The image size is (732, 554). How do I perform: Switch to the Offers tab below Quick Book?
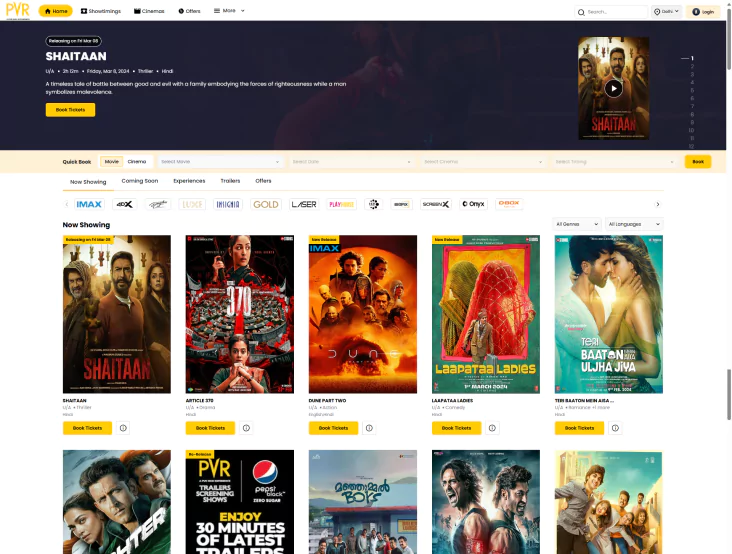pyautogui.click(x=263, y=181)
